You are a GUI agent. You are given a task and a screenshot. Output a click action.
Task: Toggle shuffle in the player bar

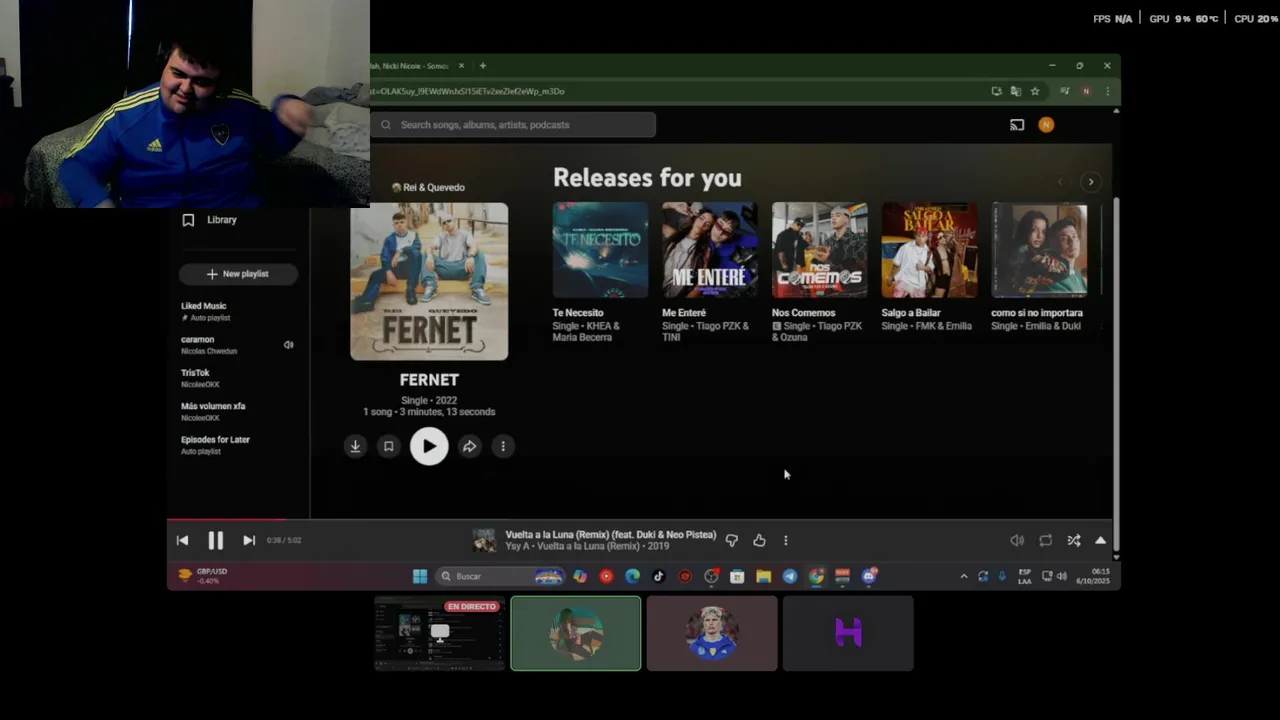click(x=1073, y=540)
